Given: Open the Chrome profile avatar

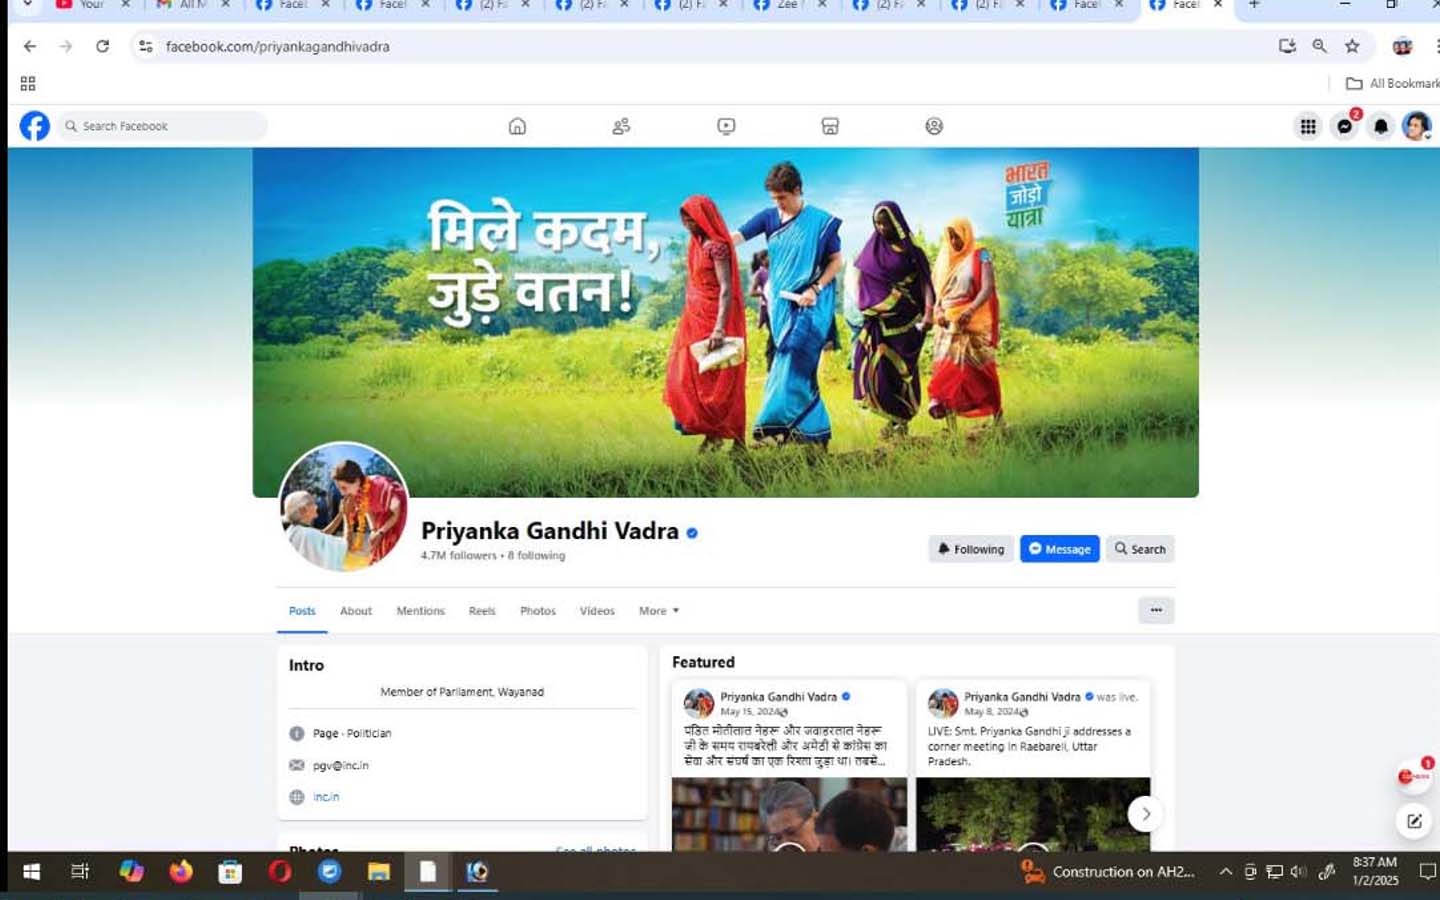Looking at the screenshot, I should click(1402, 46).
